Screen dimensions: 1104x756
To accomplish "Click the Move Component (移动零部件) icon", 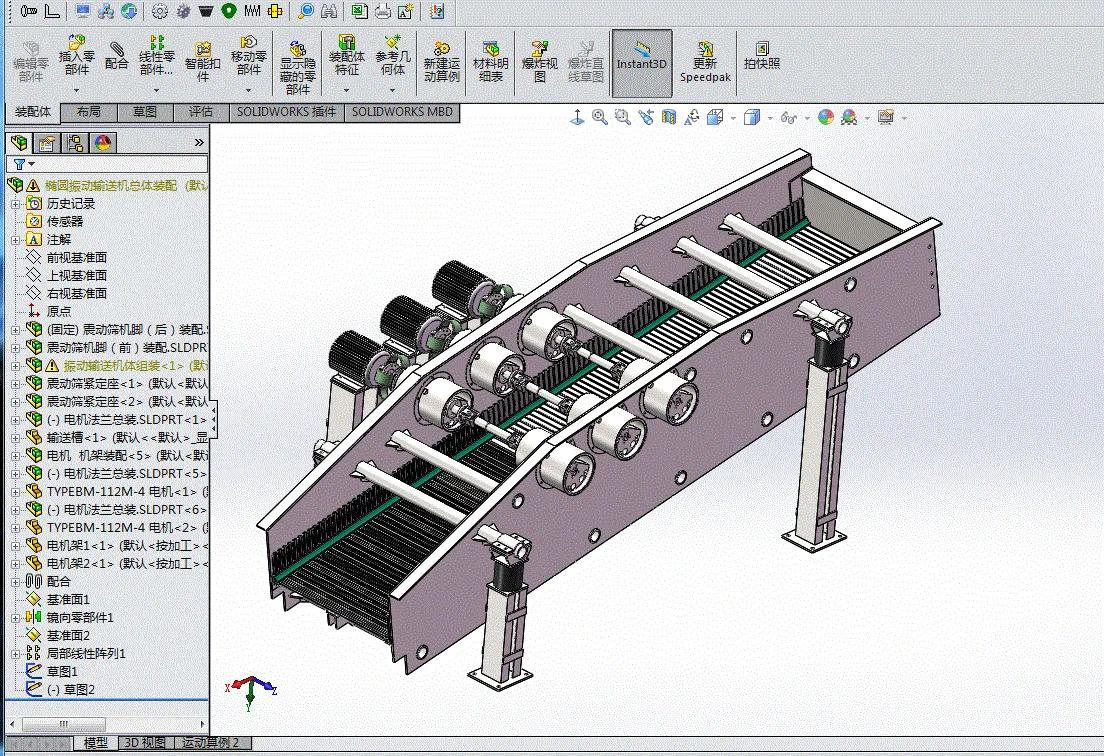I will click(249, 42).
